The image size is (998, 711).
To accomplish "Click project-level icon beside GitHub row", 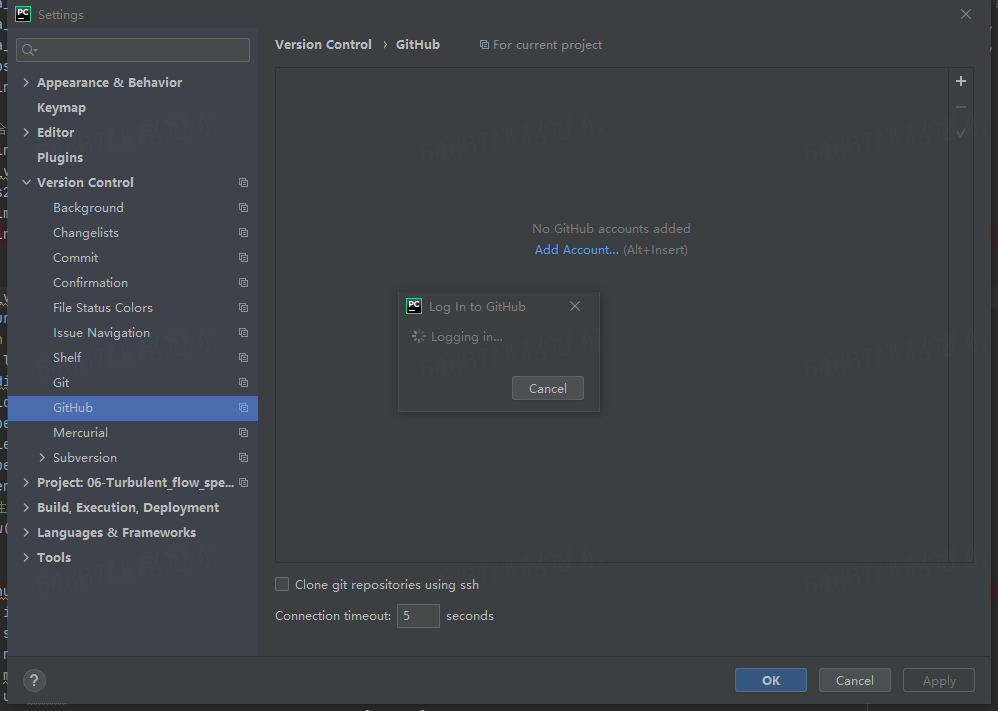I will (243, 407).
